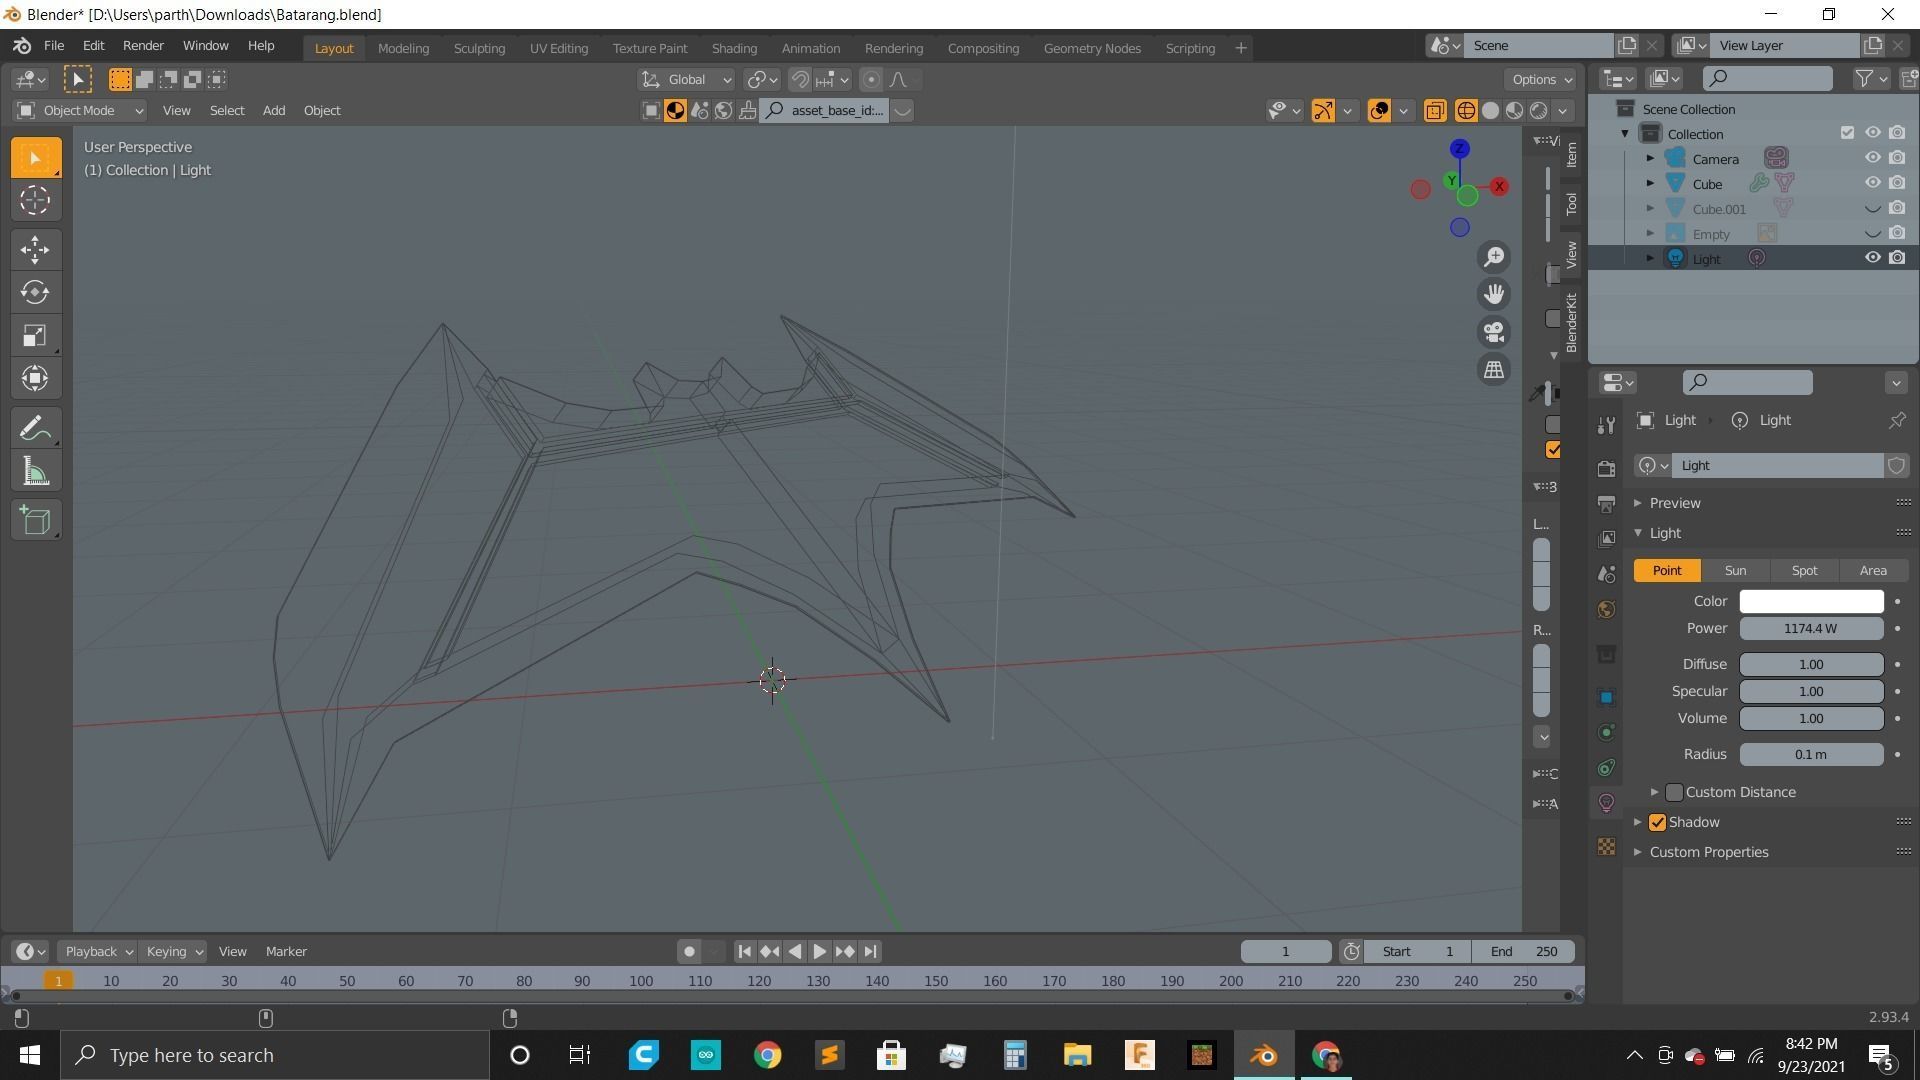Open Marker menu in timeline
This screenshot has width=1920, height=1080.
pyautogui.click(x=286, y=952)
